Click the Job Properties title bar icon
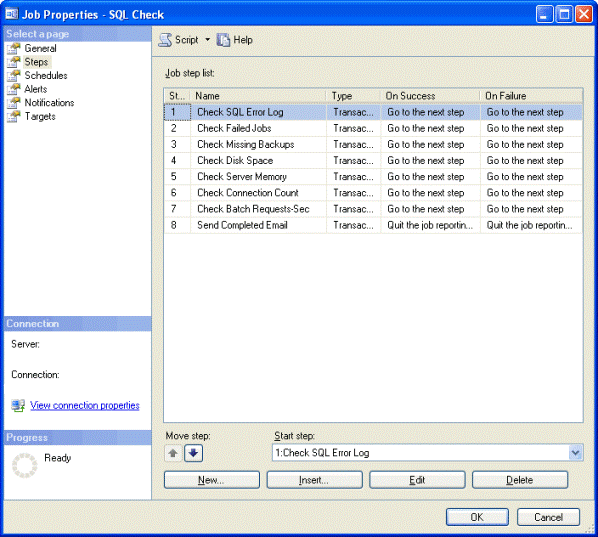The width and height of the screenshot is (598, 537). click(12, 14)
